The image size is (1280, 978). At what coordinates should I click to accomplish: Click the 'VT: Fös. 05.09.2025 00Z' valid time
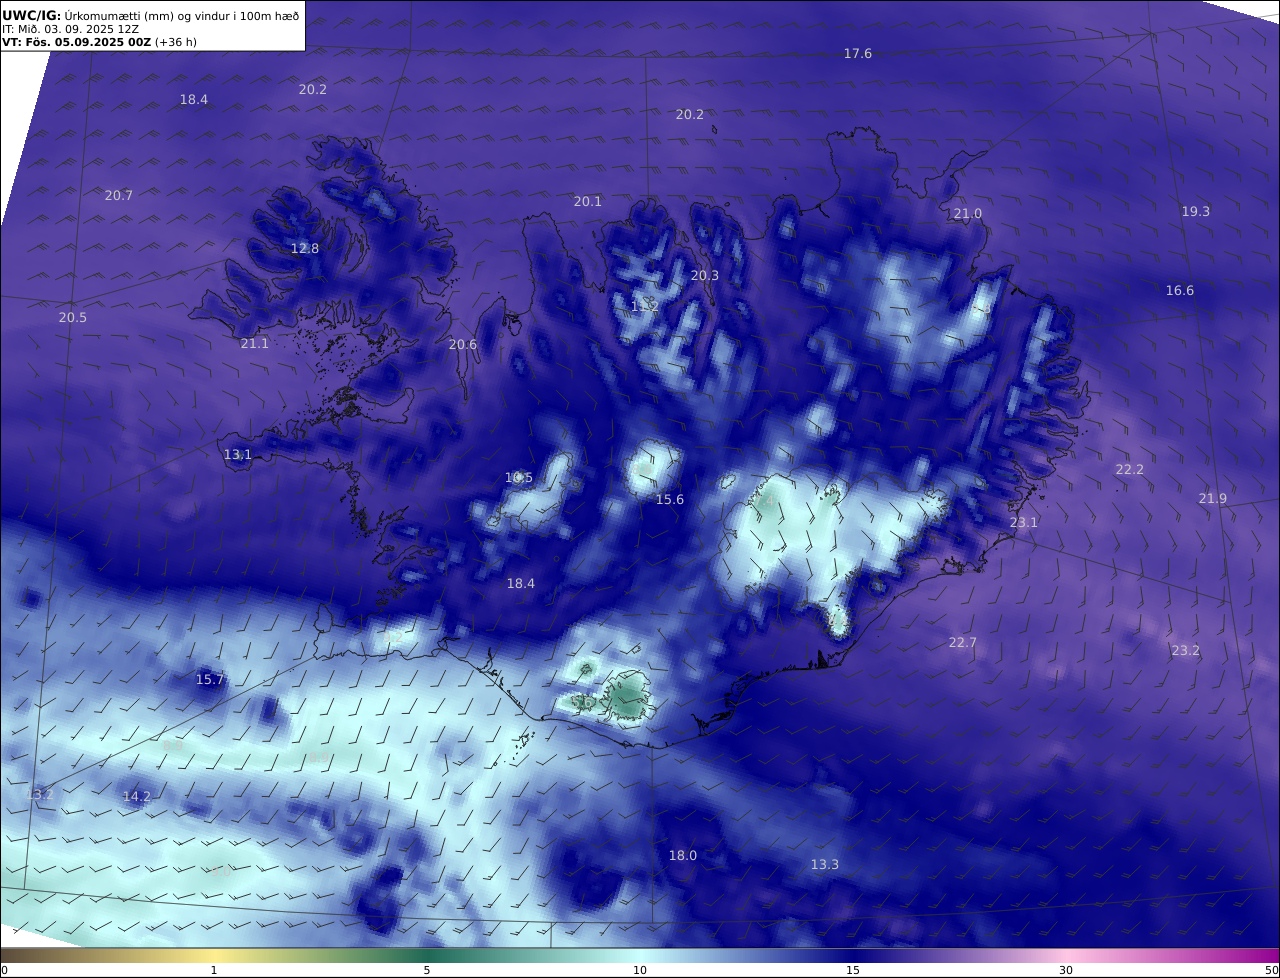[99, 43]
